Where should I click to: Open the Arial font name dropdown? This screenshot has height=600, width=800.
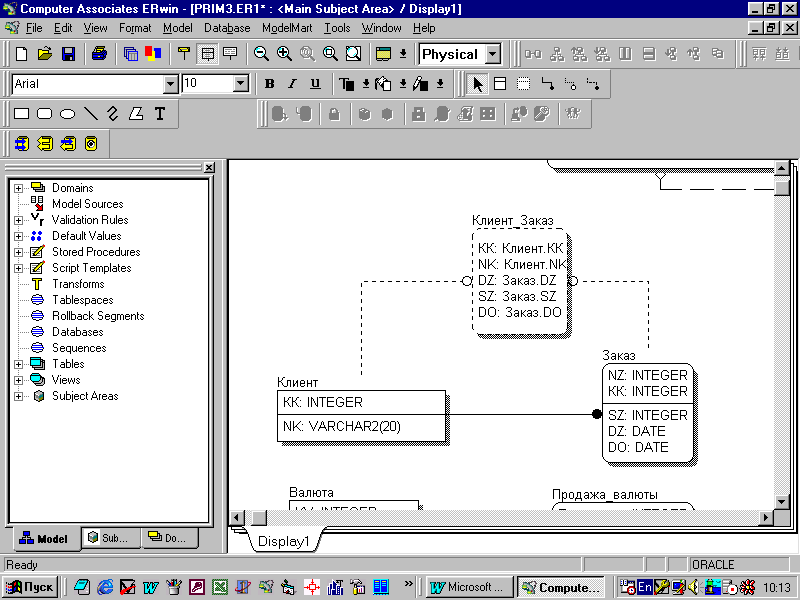pos(170,84)
